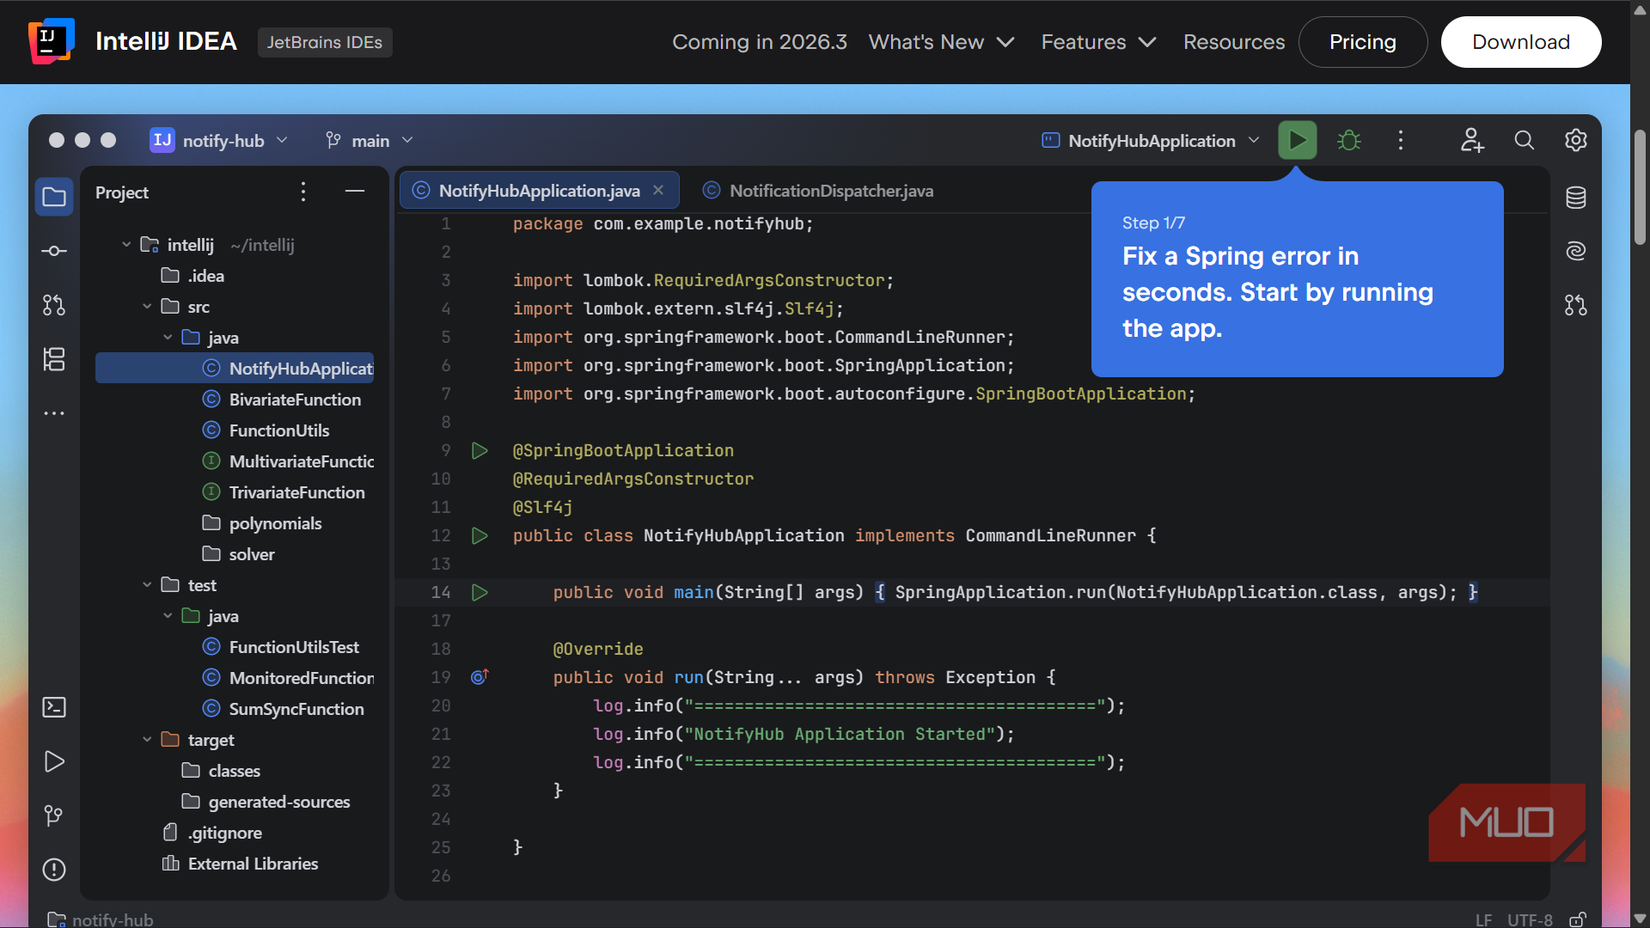The width and height of the screenshot is (1650, 928).
Task: Open the notify-hub project dropdown
Action: pos(219,140)
